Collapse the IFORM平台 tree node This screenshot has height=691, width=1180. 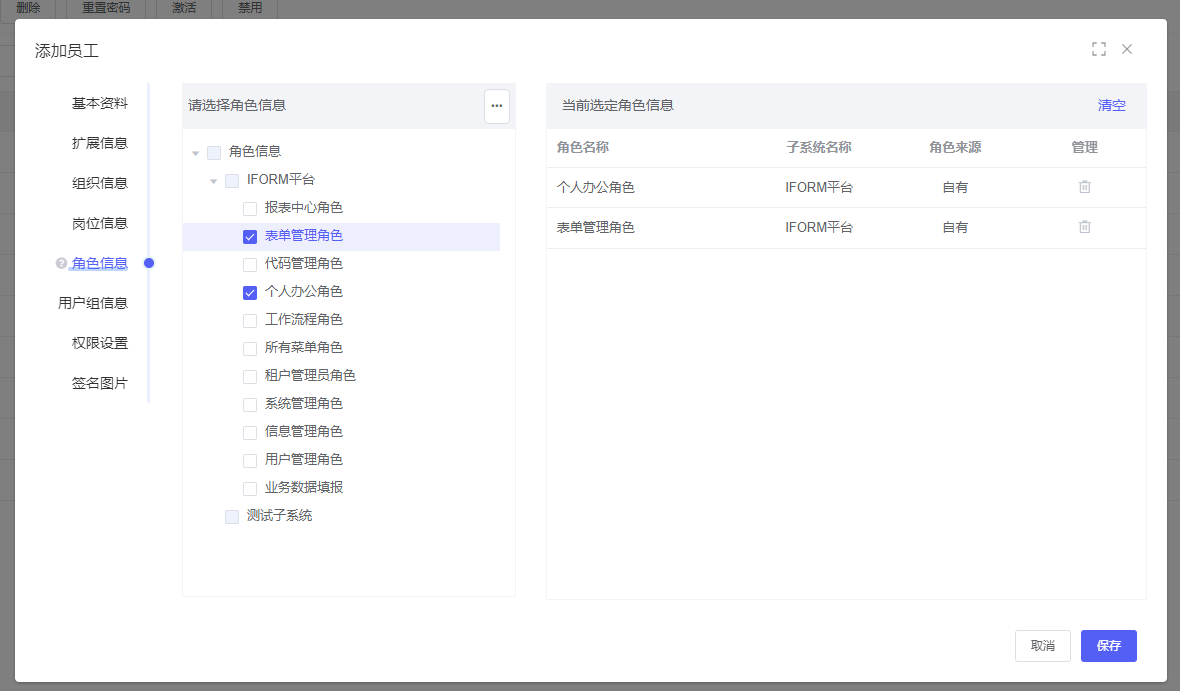click(214, 181)
